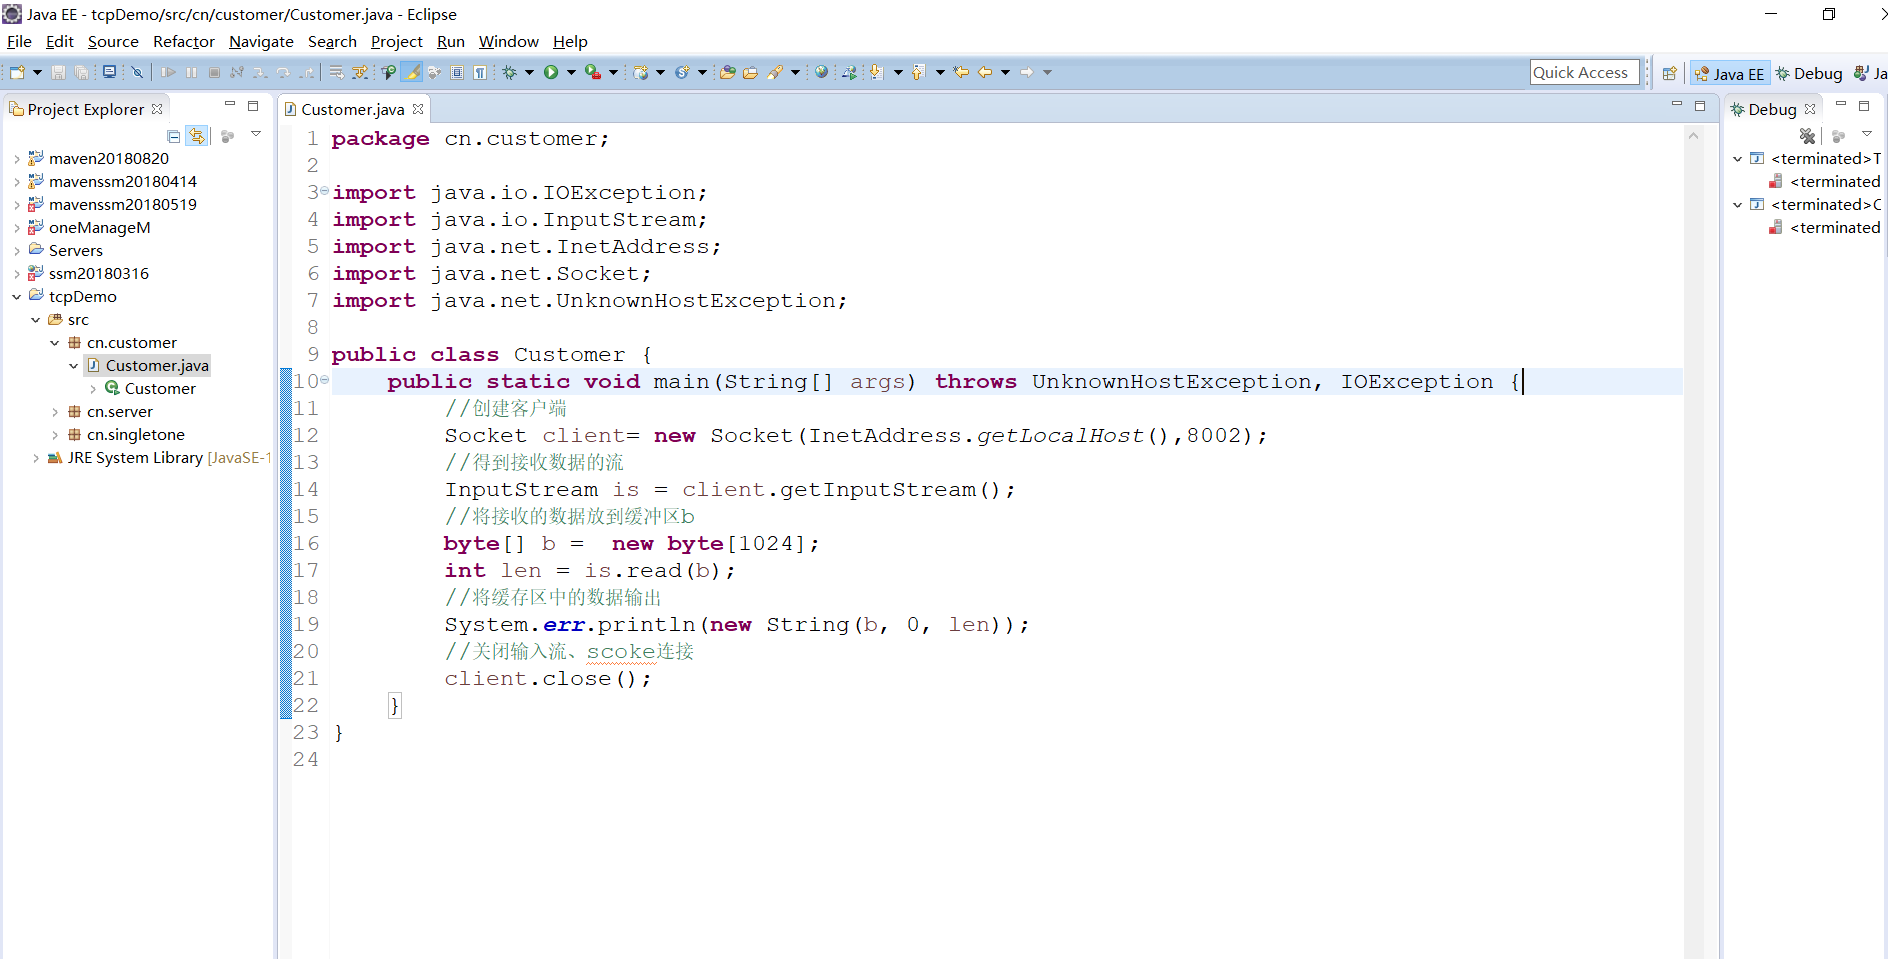Click the Quick Access field
Screen dimensions: 1888x959
1584,72
